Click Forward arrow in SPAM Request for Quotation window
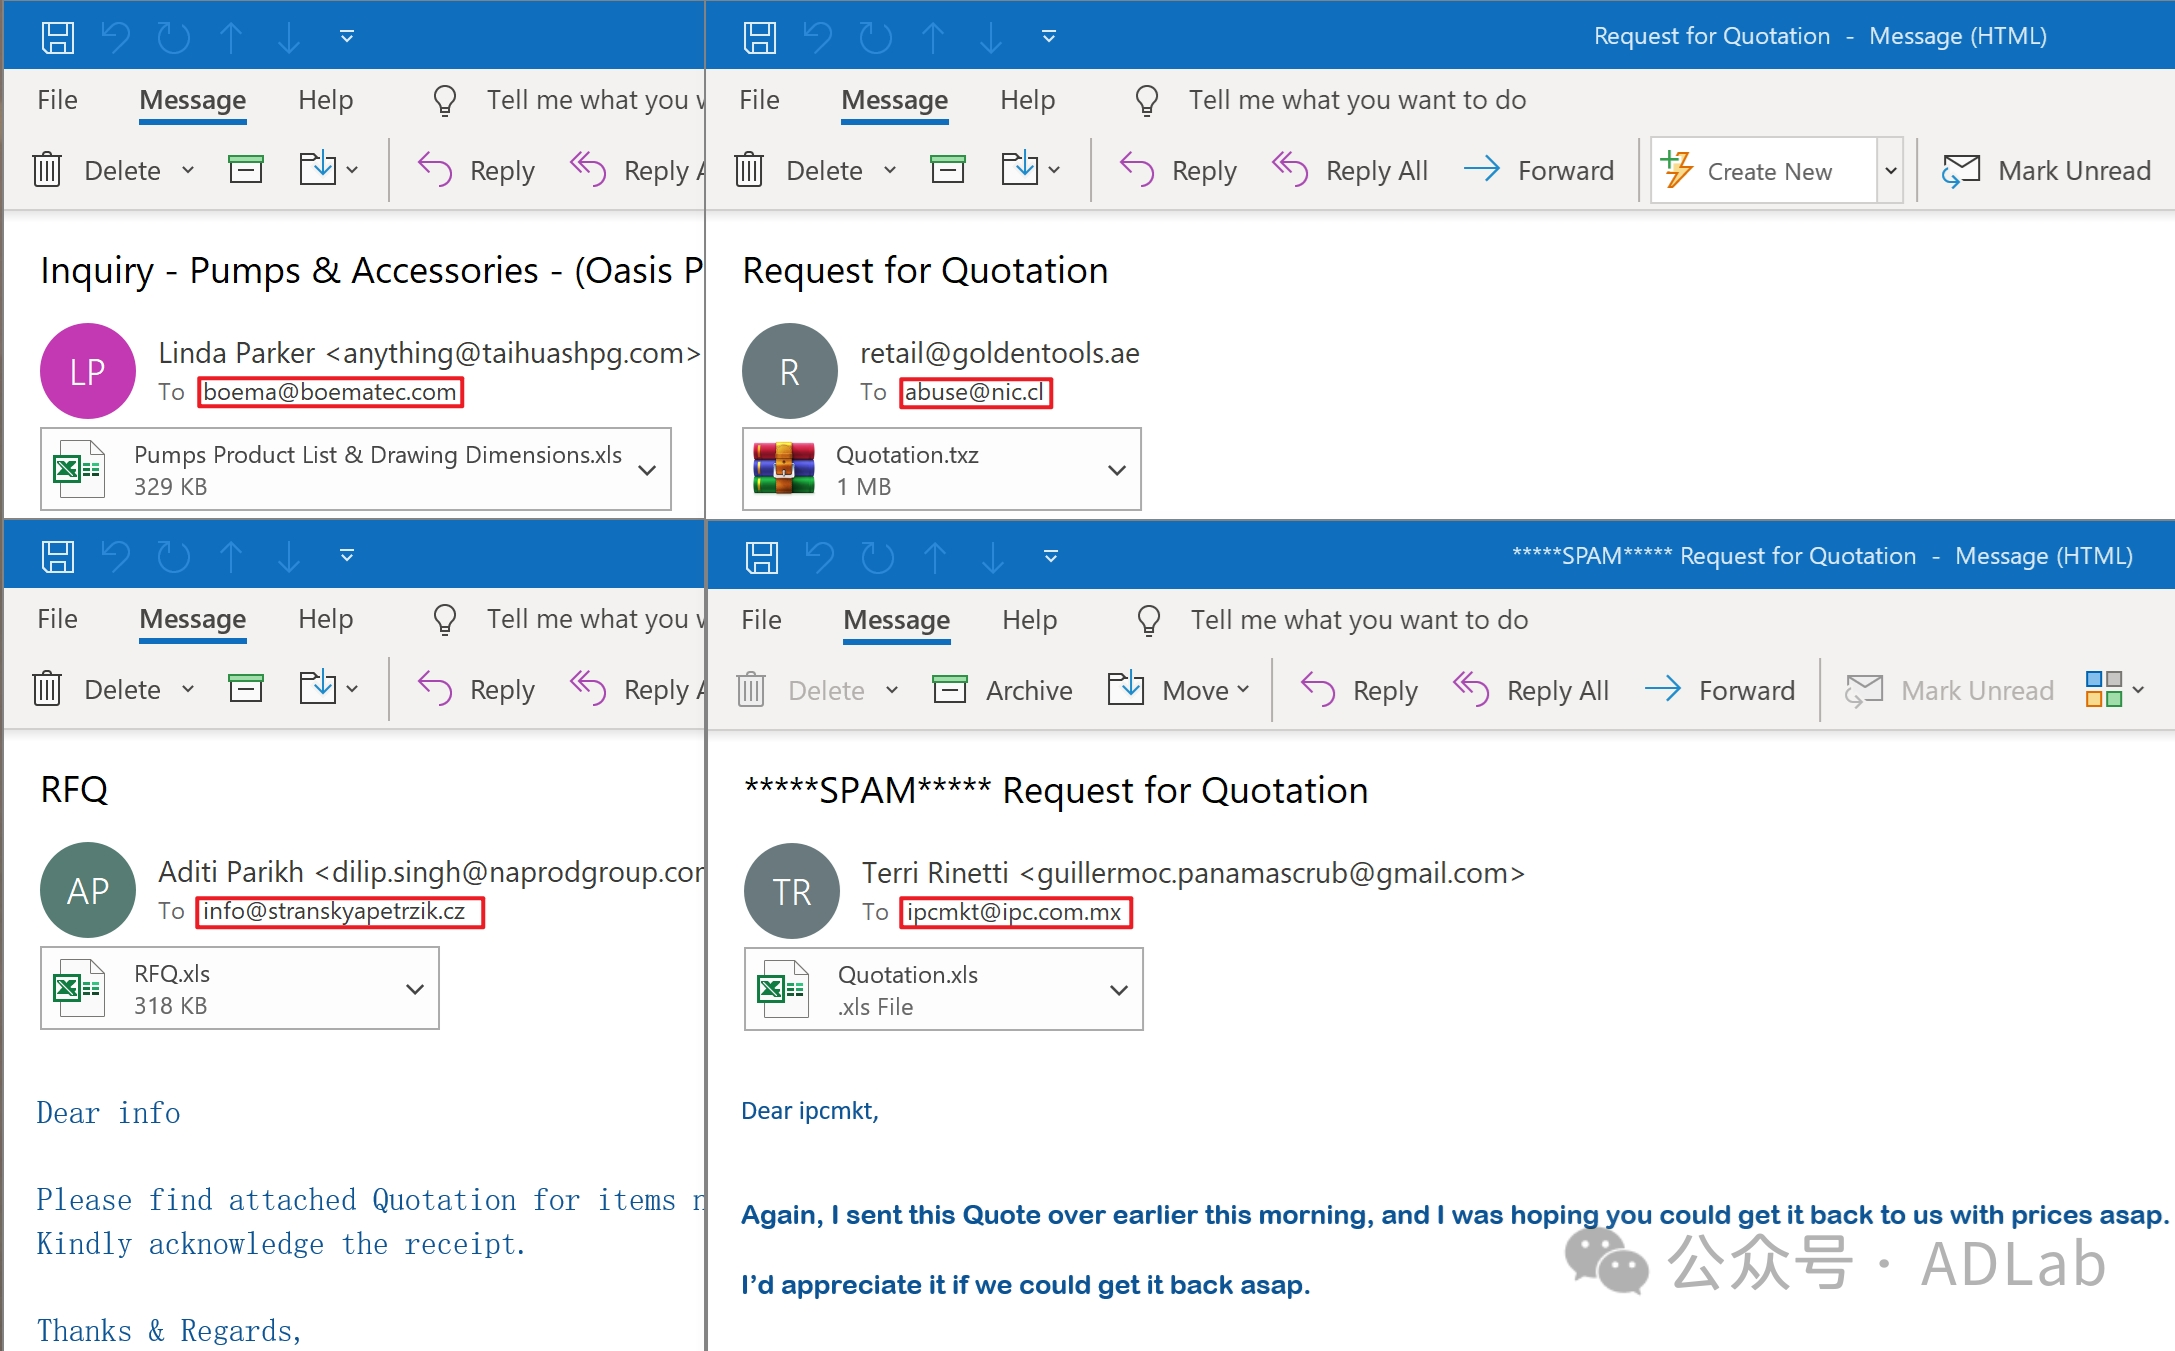 point(1663,689)
